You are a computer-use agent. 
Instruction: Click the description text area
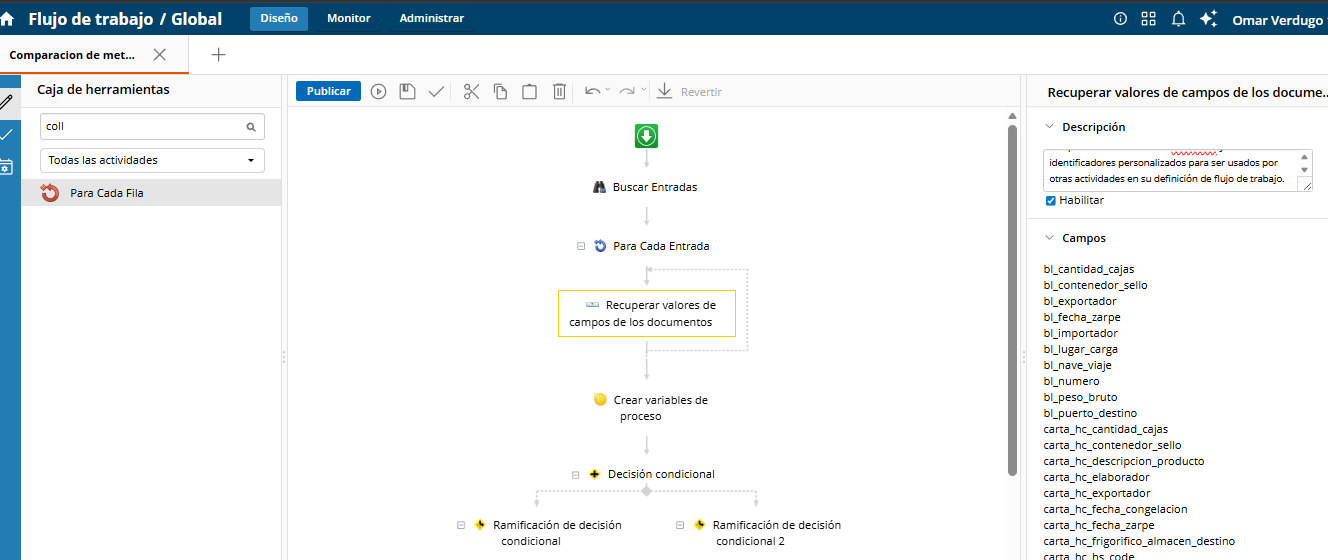(x=1170, y=170)
